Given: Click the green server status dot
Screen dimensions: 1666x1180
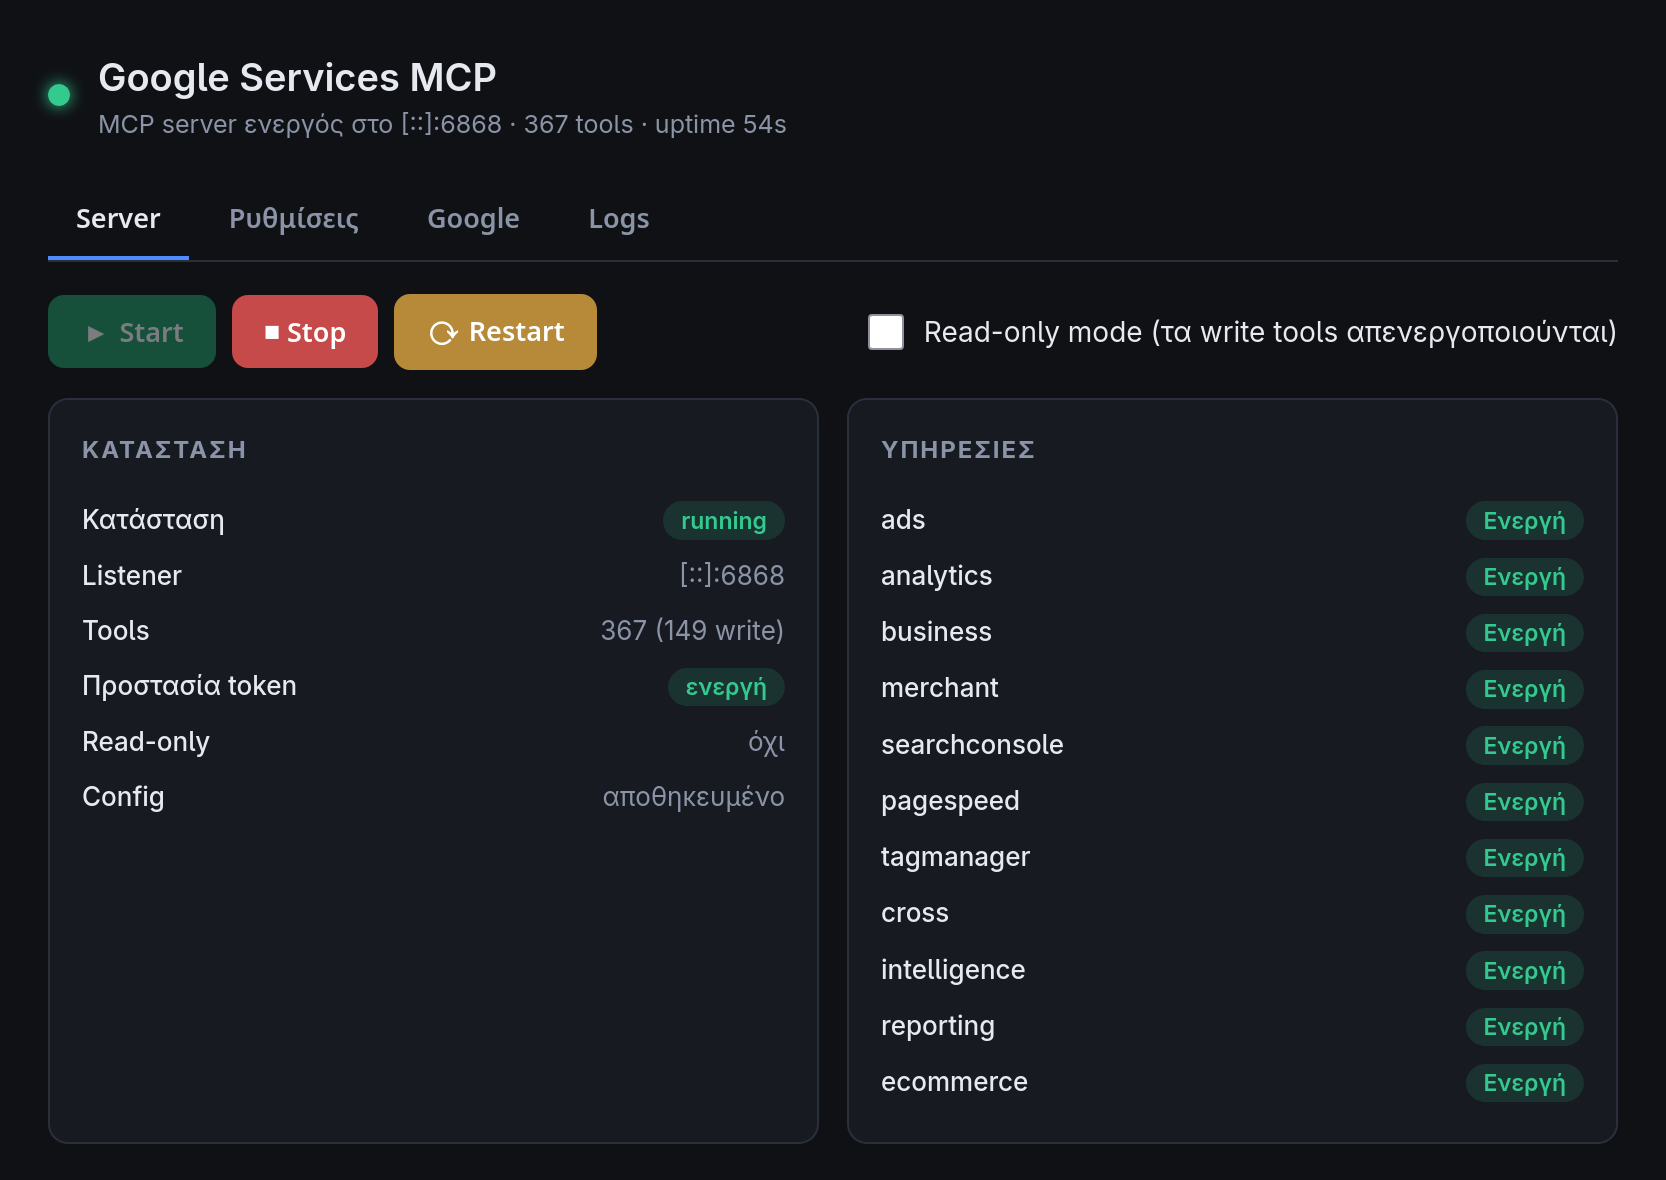Looking at the screenshot, I should point(59,95).
